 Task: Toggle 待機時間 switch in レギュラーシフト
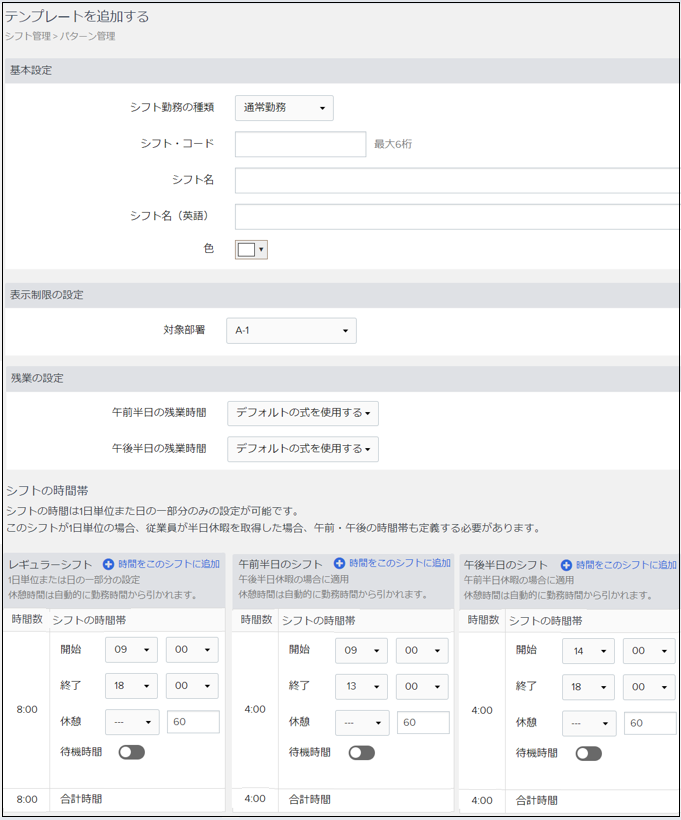click(132, 752)
